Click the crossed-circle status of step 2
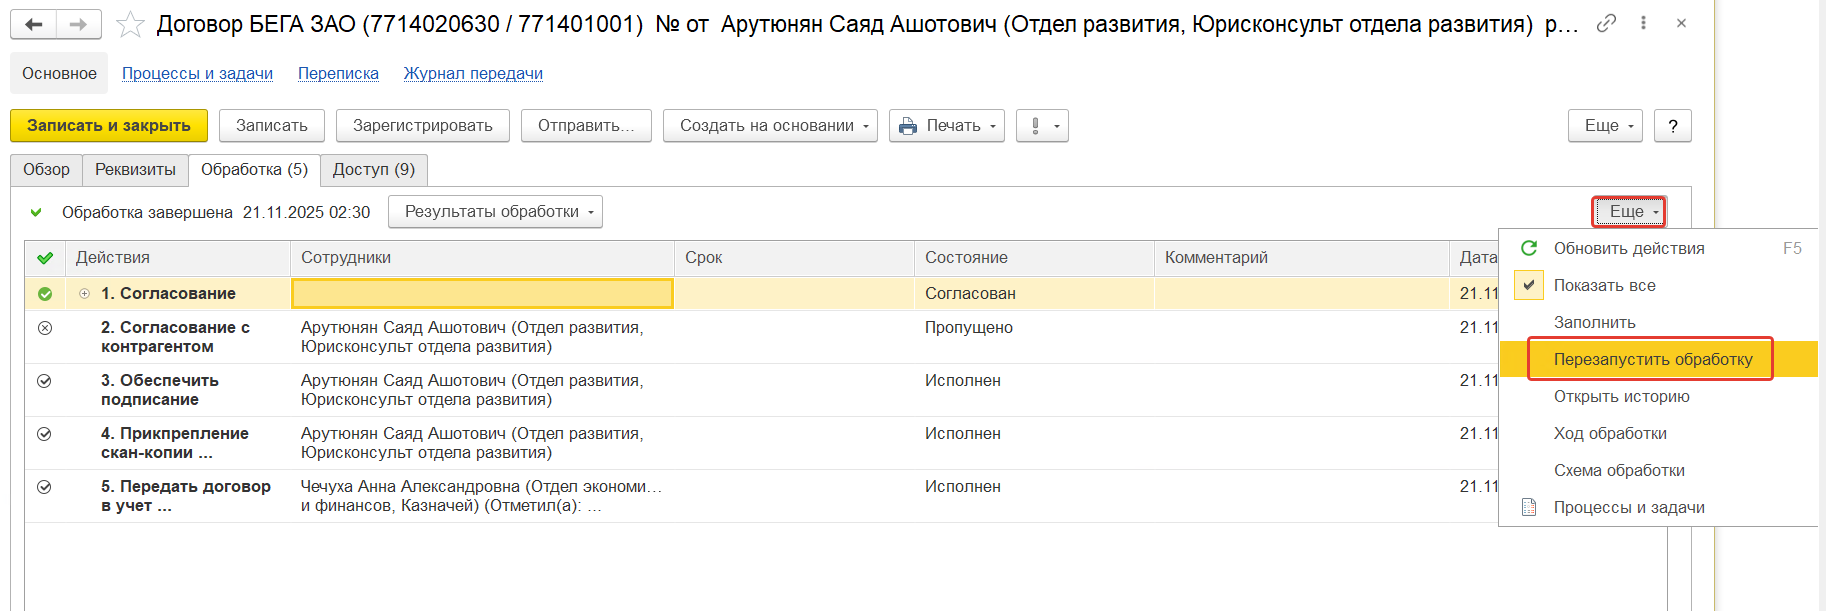This screenshot has width=1826, height=611. click(x=45, y=328)
